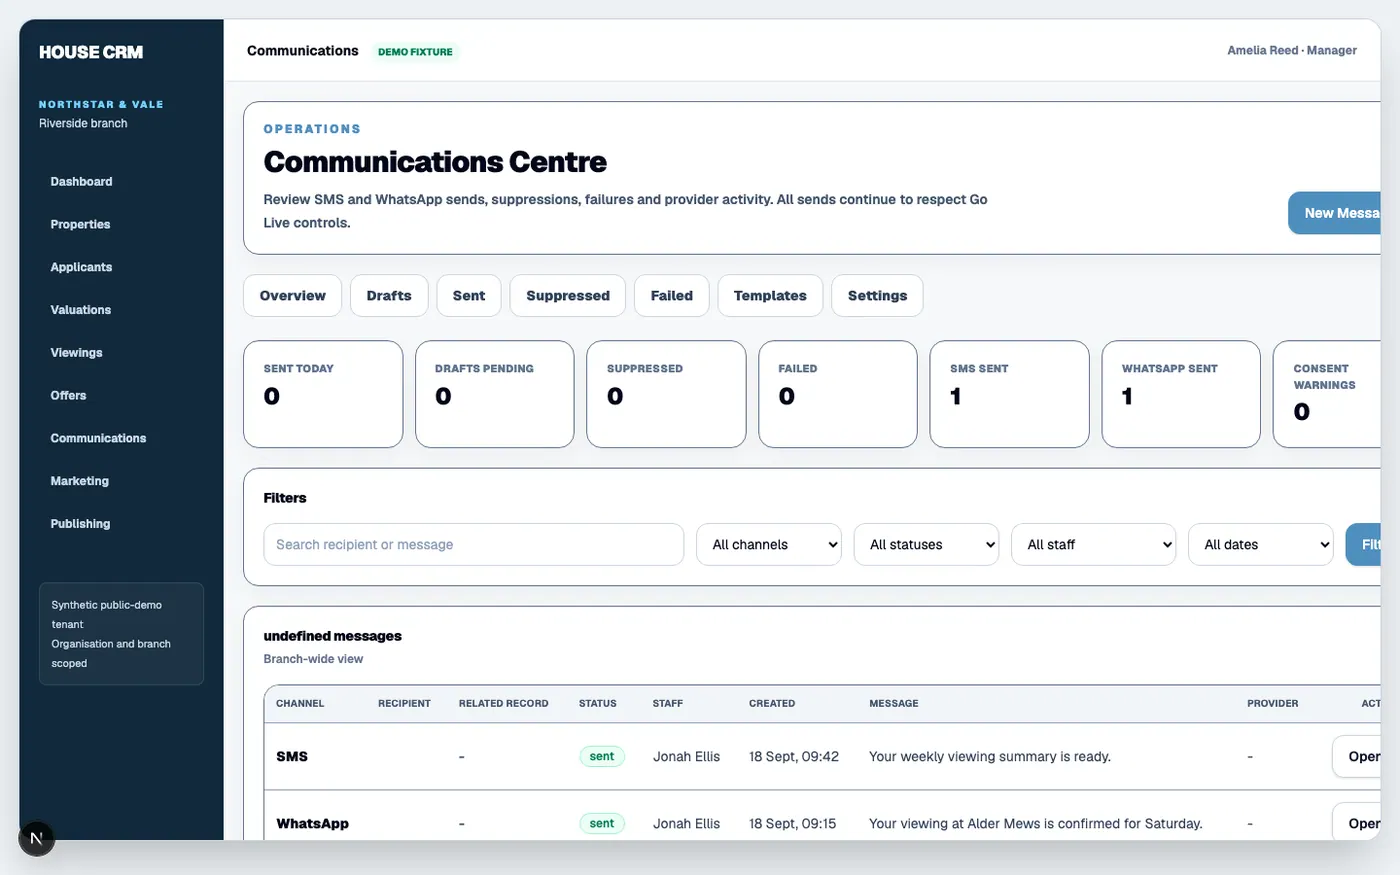
Task: Open the Sent tab
Action: tap(469, 296)
